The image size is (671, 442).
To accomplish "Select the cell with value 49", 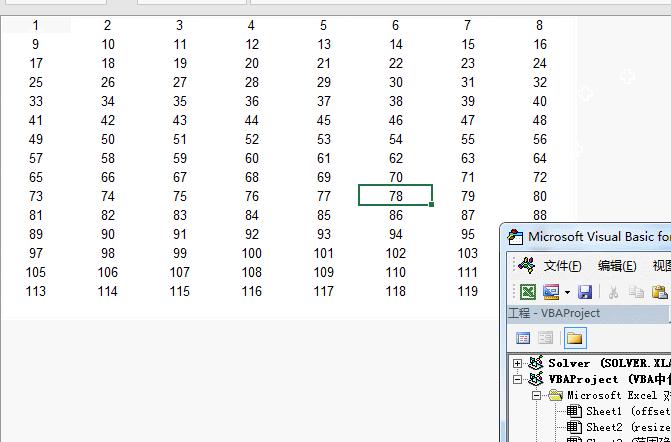I will [x=36, y=139].
